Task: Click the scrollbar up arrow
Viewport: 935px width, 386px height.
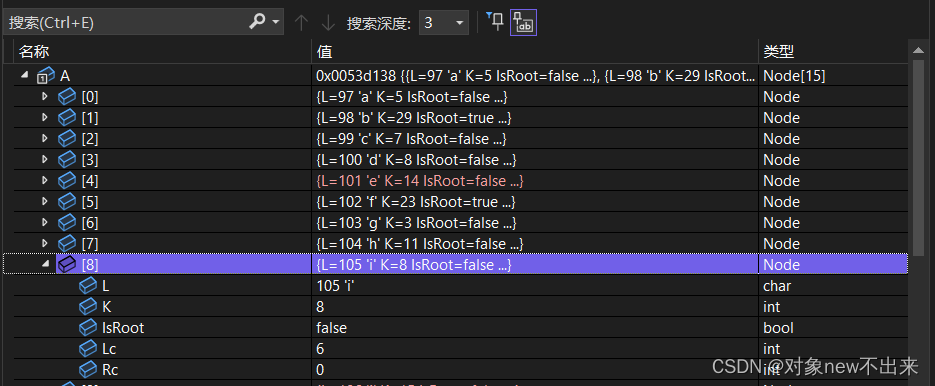Action: click(x=918, y=50)
